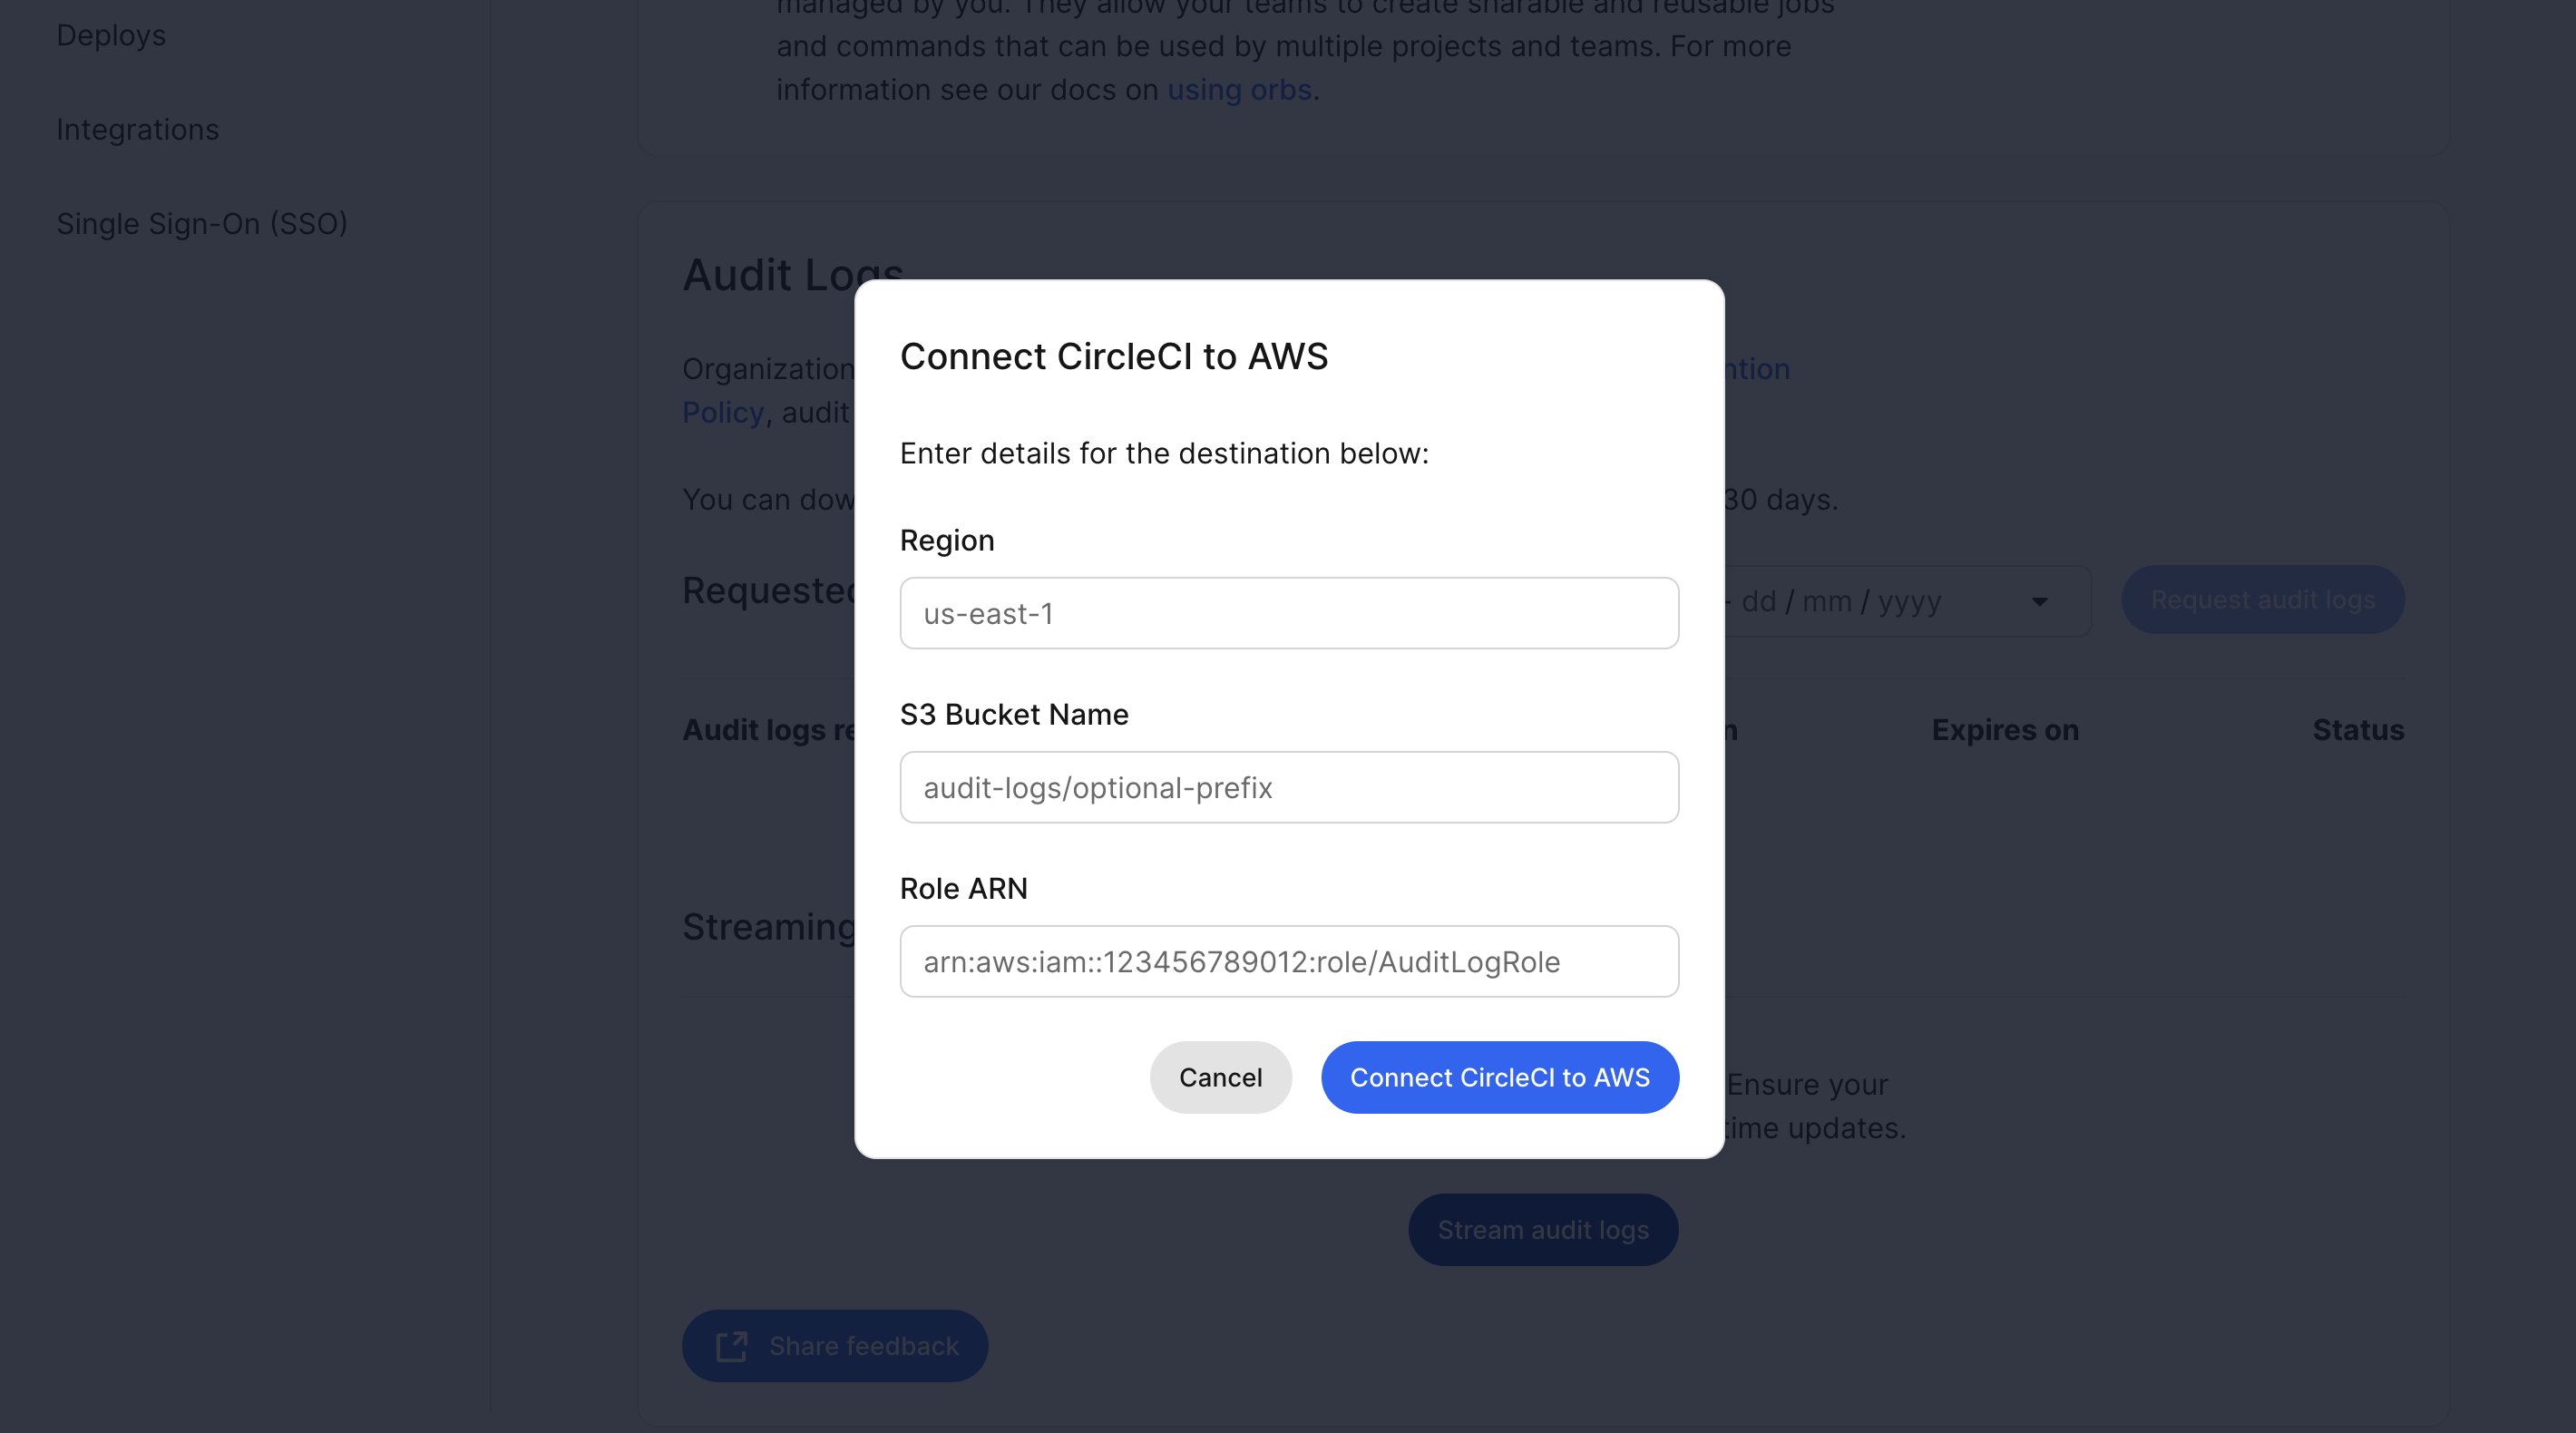Click into the S3 Bucket Name field

(x=1288, y=787)
